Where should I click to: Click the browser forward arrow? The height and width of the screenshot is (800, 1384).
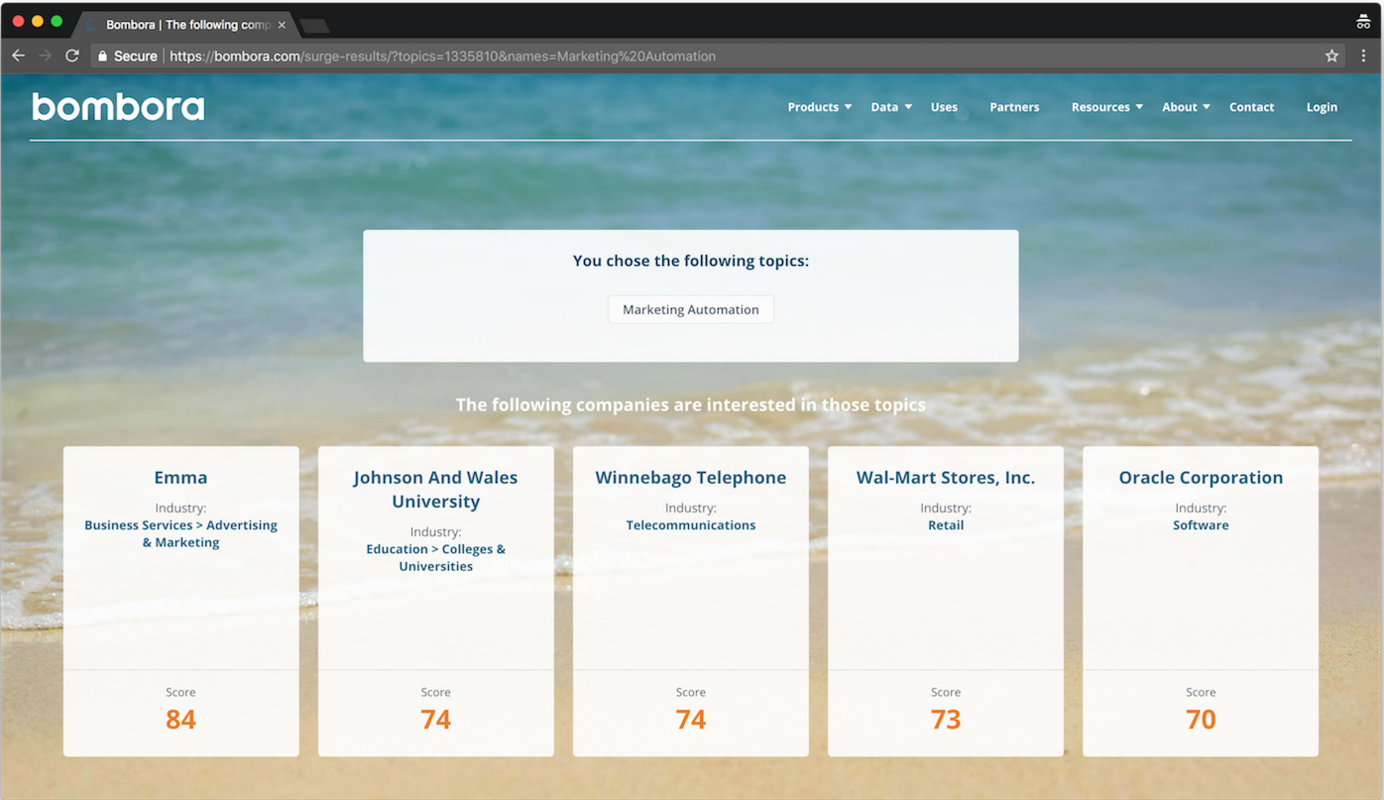click(45, 55)
